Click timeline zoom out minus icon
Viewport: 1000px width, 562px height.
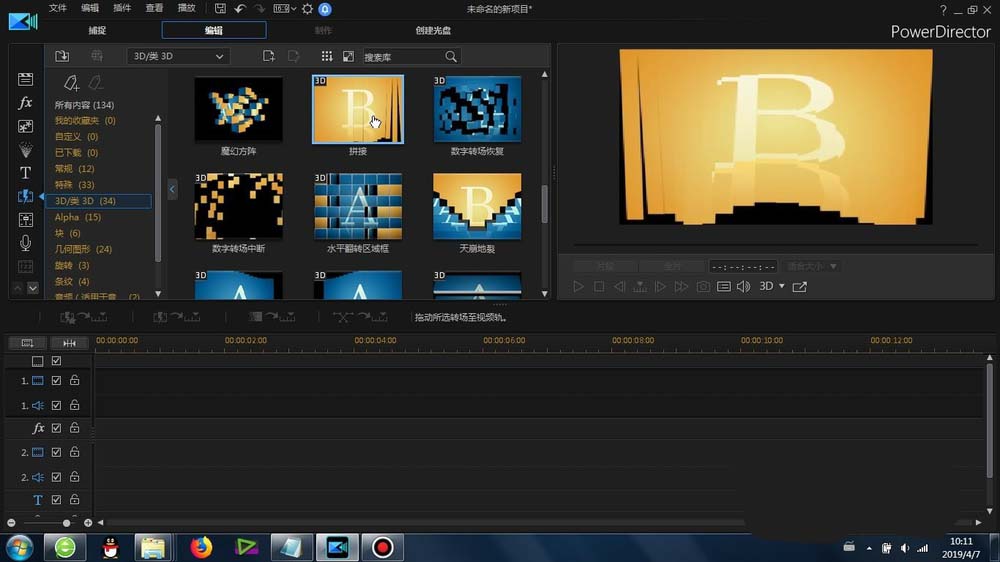tap(11, 523)
